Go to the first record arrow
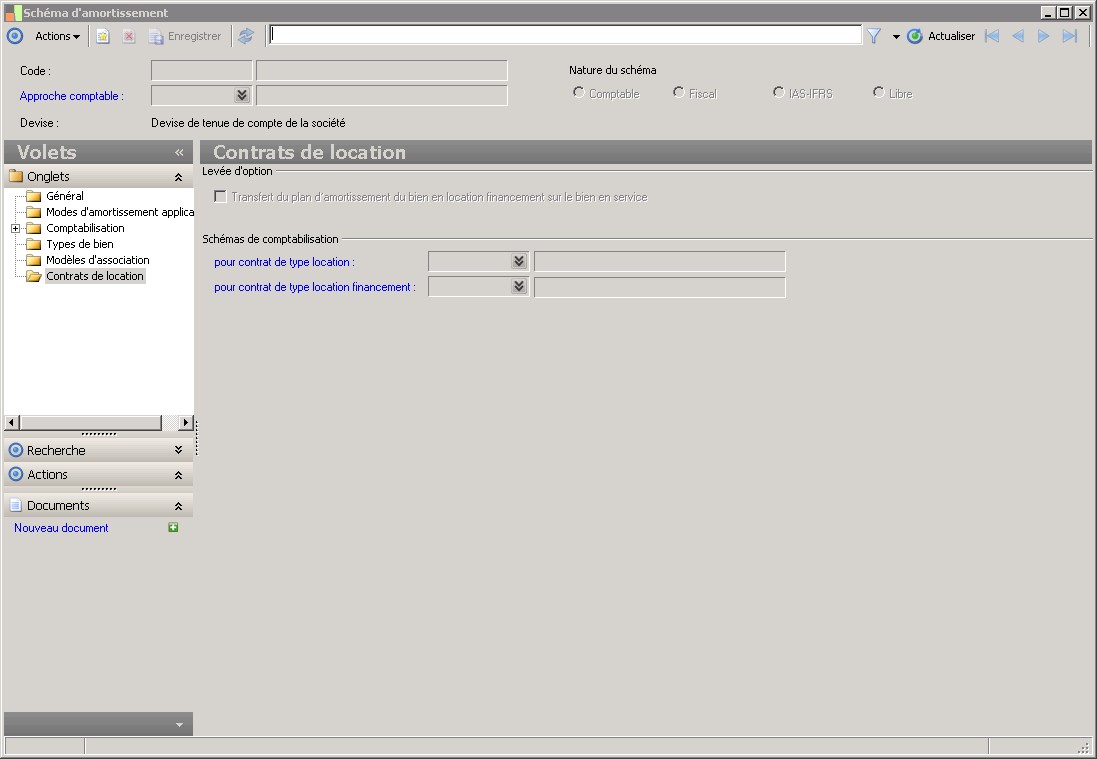 pyautogui.click(x=992, y=36)
